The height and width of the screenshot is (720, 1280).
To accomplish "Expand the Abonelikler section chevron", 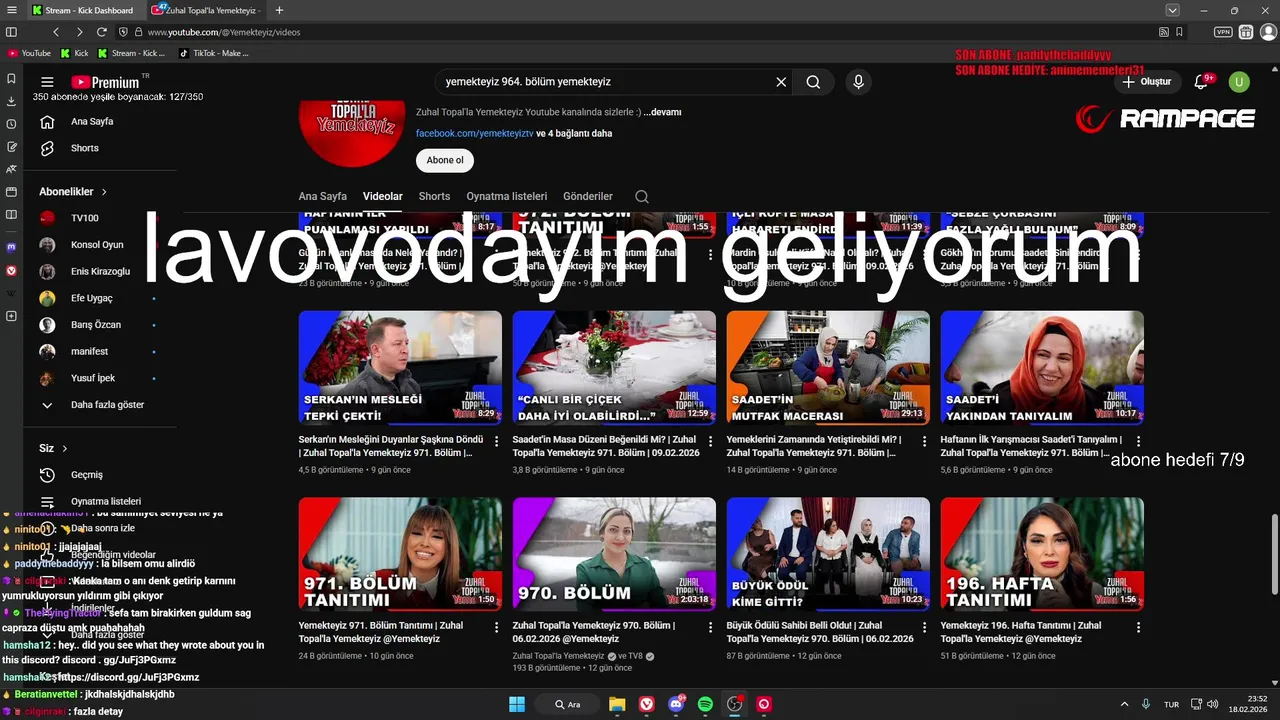I will pyautogui.click(x=103, y=192).
